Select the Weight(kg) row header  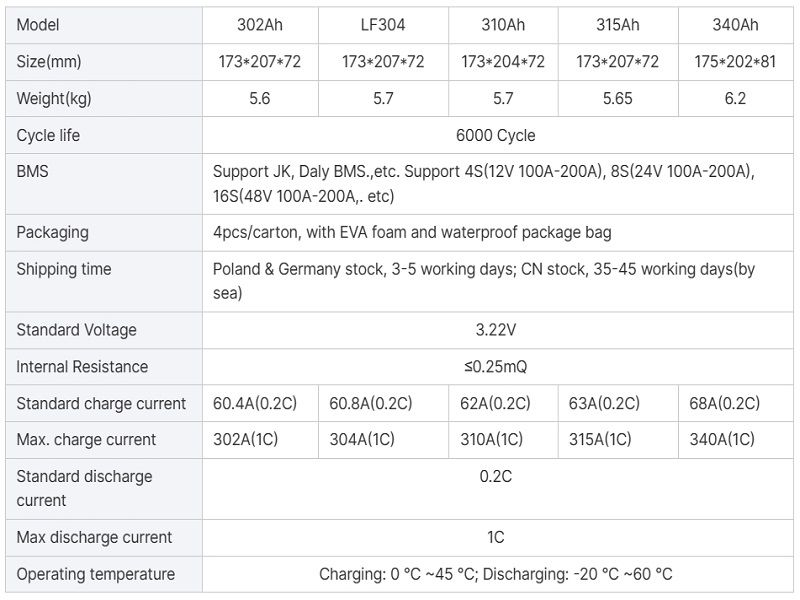[x=55, y=98]
